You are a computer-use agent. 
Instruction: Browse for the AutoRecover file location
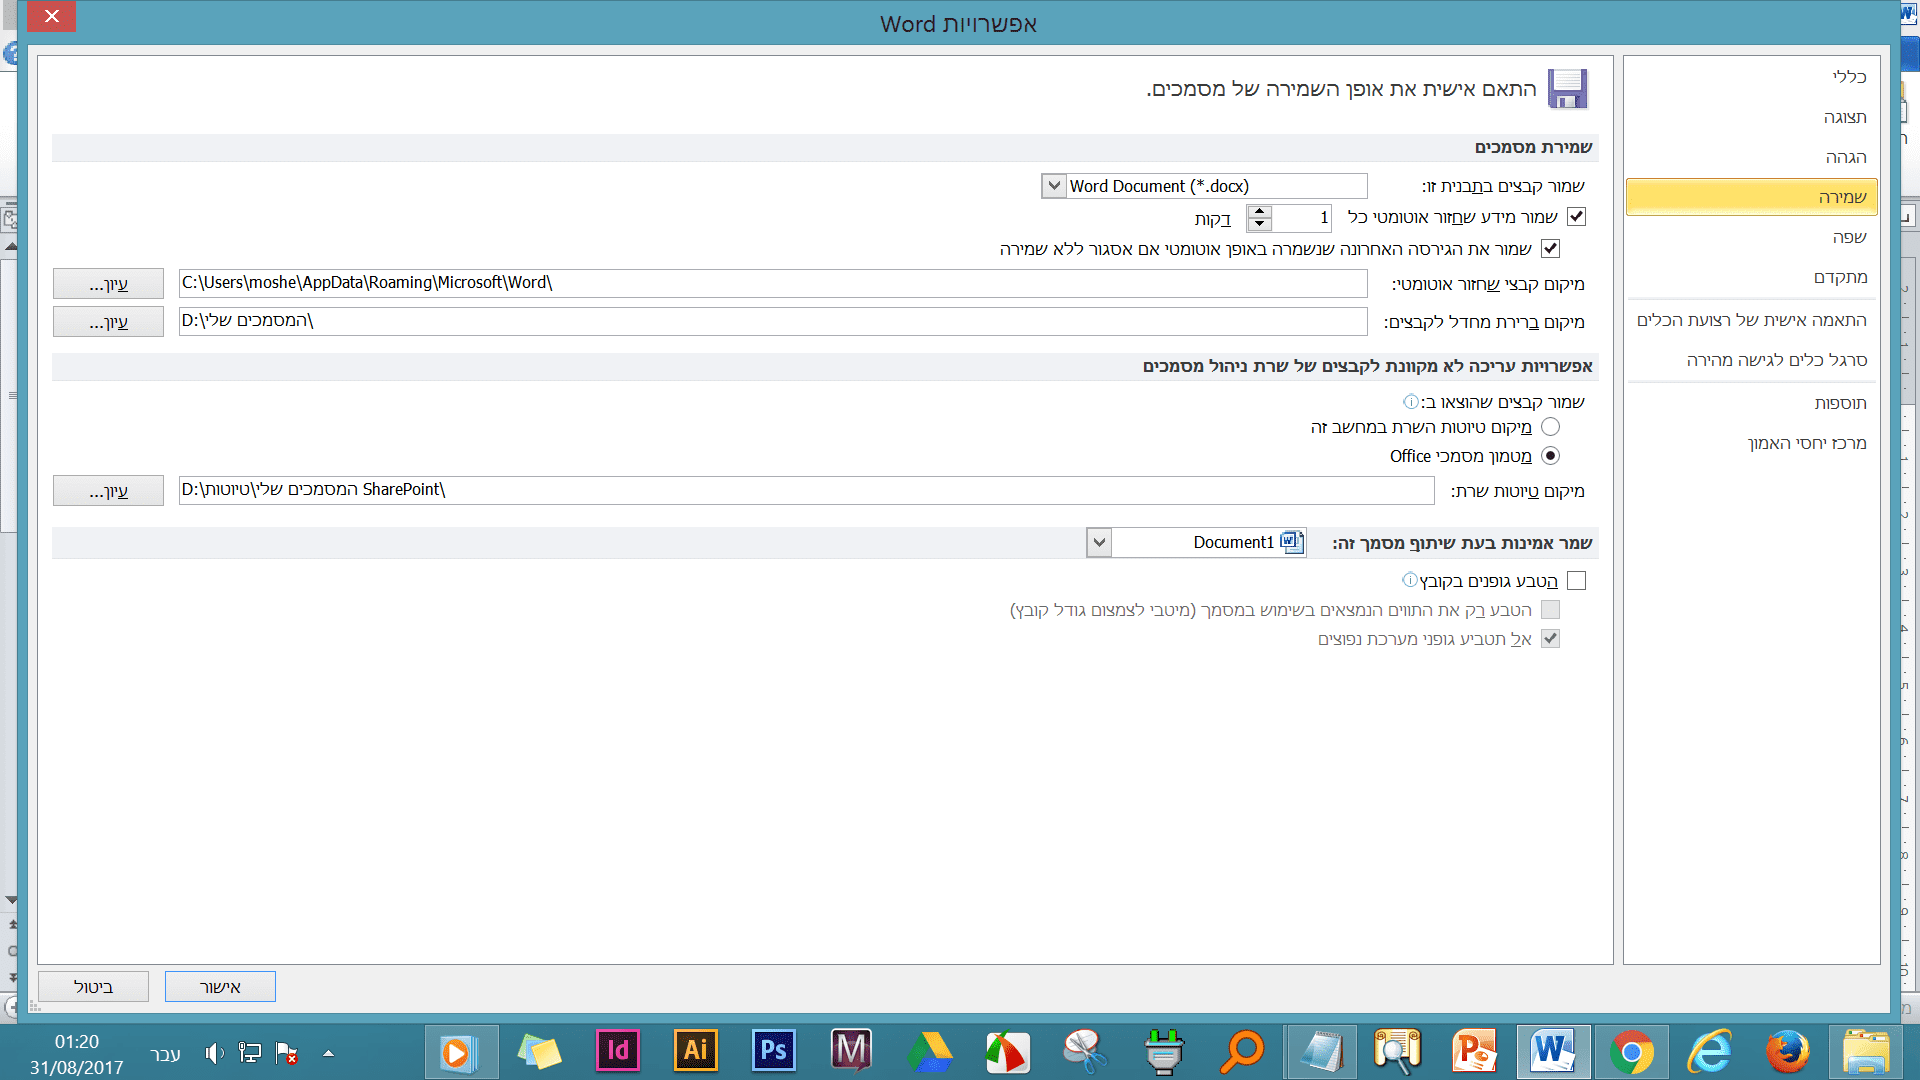pos(108,284)
